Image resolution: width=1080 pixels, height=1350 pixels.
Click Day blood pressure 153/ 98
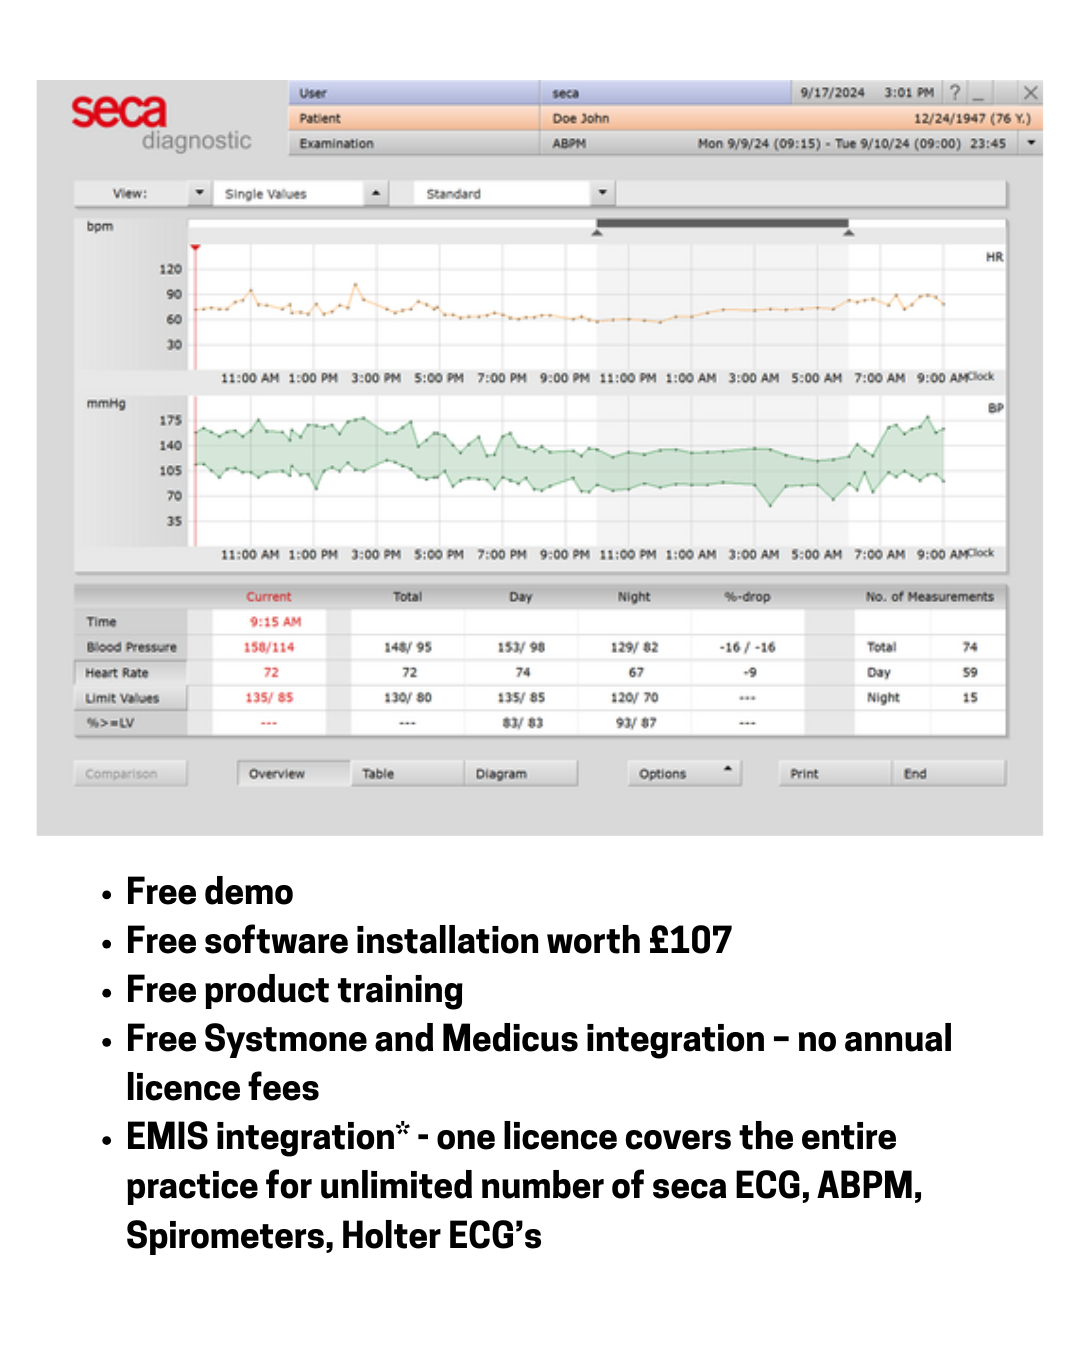click(x=521, y=647)
